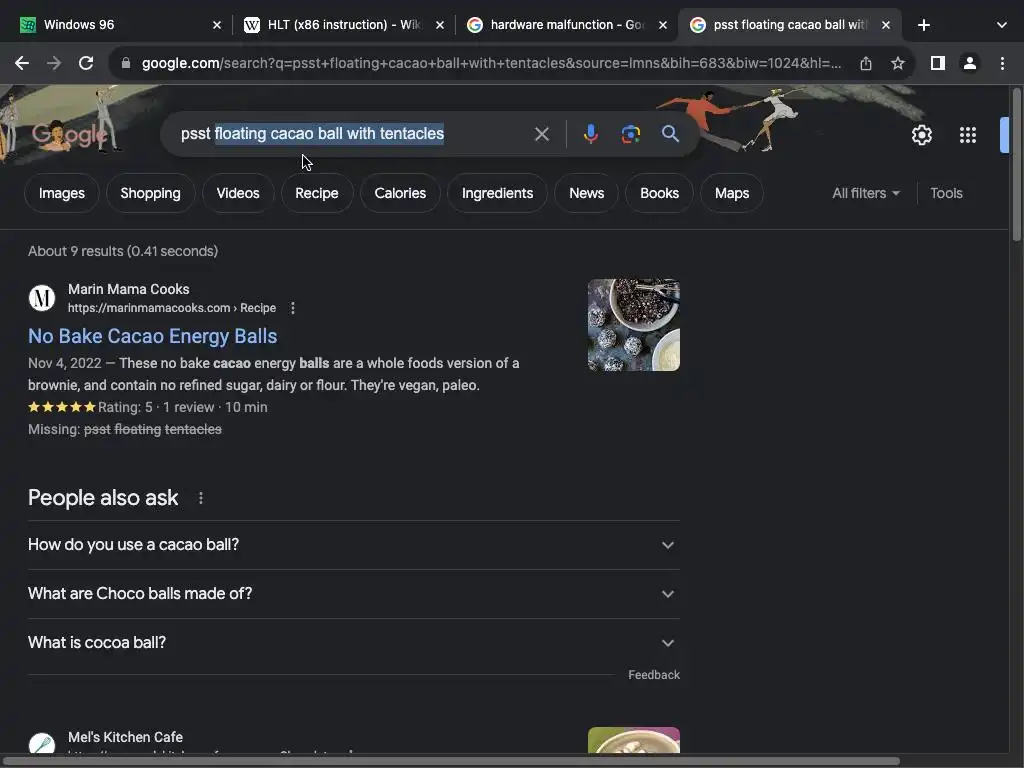Image resolution: width=1024 pixels, height=768 pixels.
Task: Open No Bake Cacao Energy Balls link
Action: pos(152,336)
